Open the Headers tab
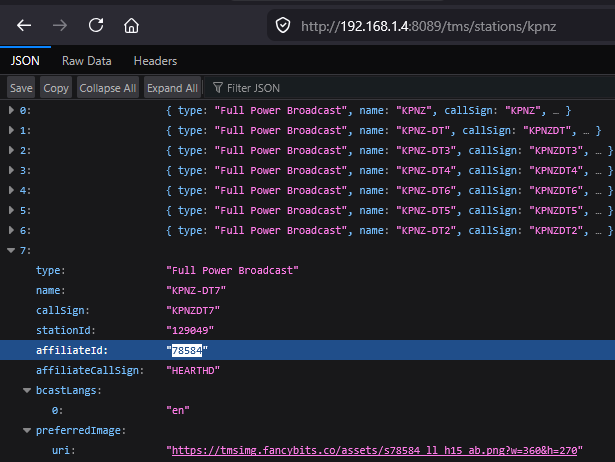Image resolution: width=615 pixels, height=462 pixels. tap(155, 61)
